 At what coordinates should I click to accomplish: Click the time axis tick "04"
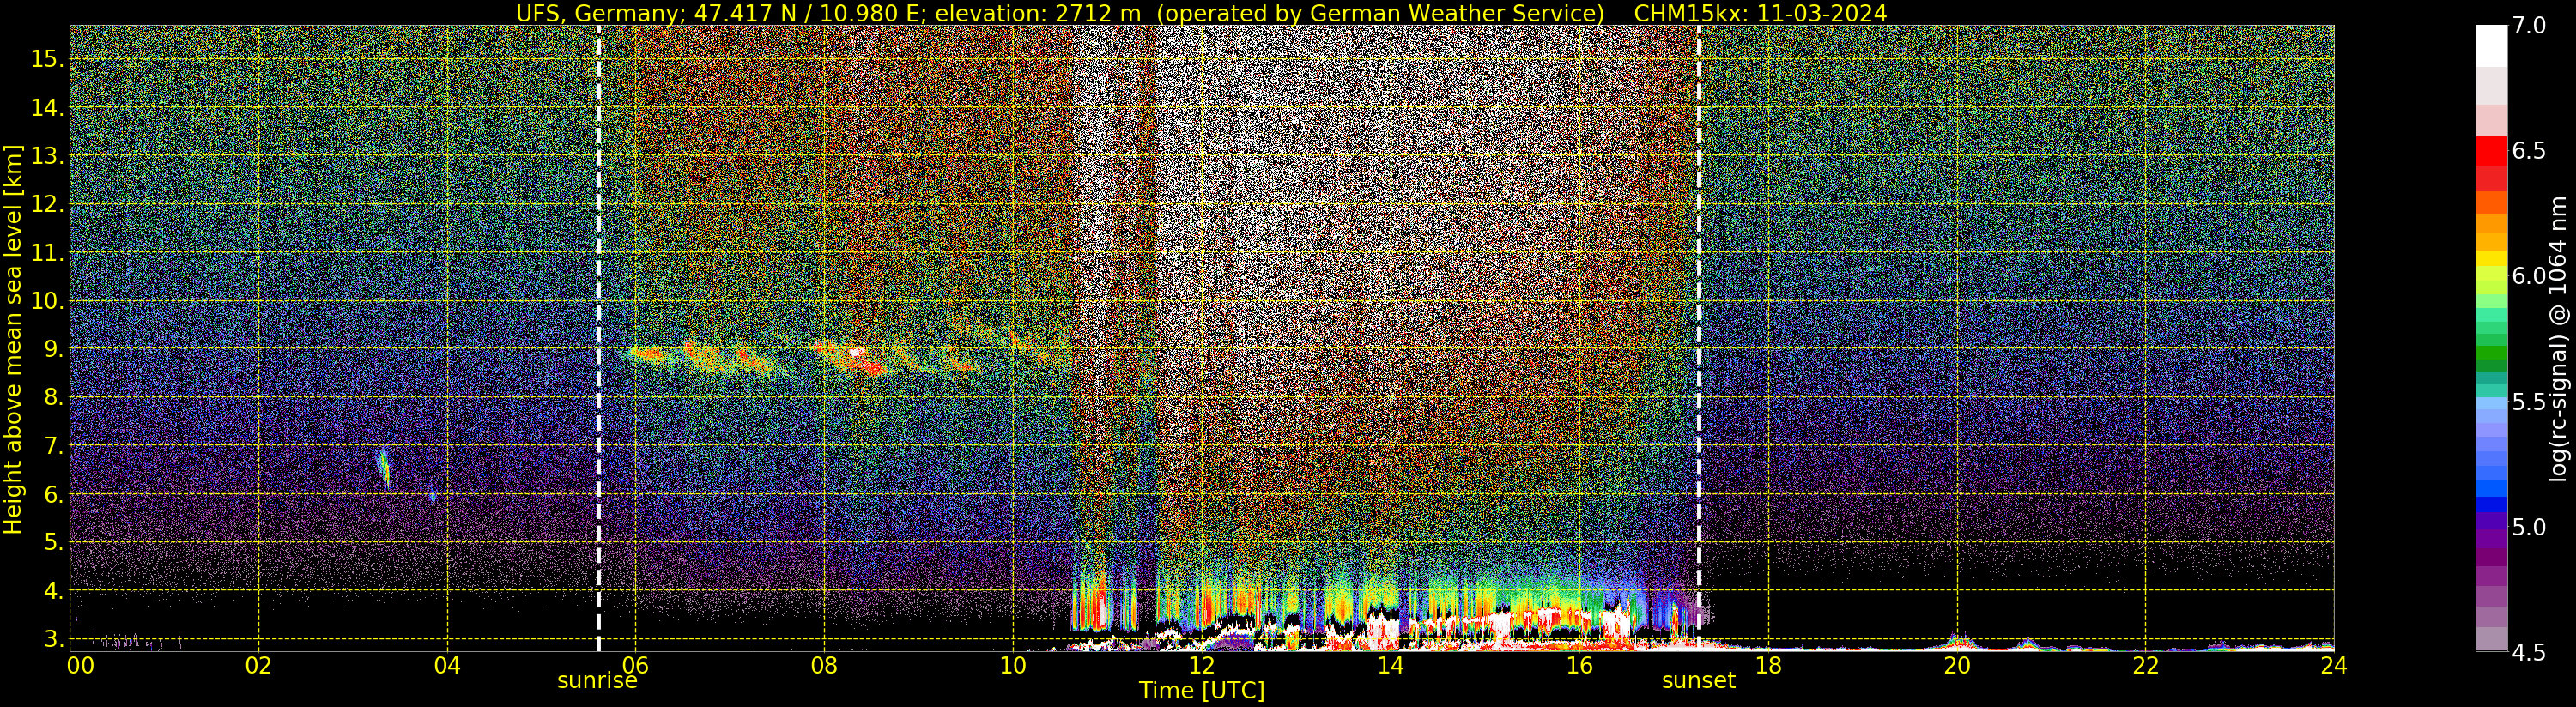tap(447, 665)
